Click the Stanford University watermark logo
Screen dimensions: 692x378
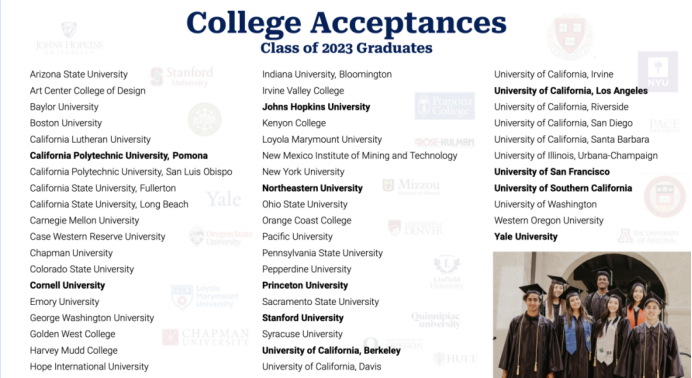coord(182,76)
